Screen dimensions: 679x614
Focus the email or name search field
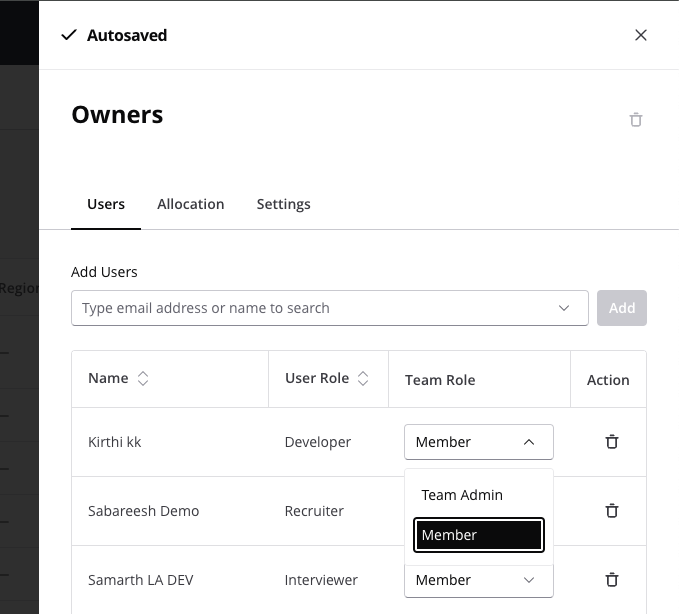[310, 308]
